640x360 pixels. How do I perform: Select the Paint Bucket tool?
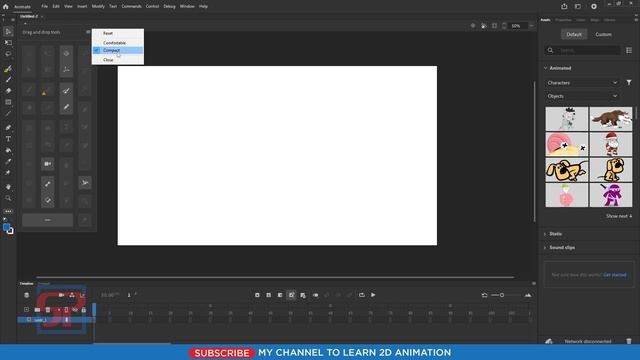pyautogui.click(x=8, y=150)
